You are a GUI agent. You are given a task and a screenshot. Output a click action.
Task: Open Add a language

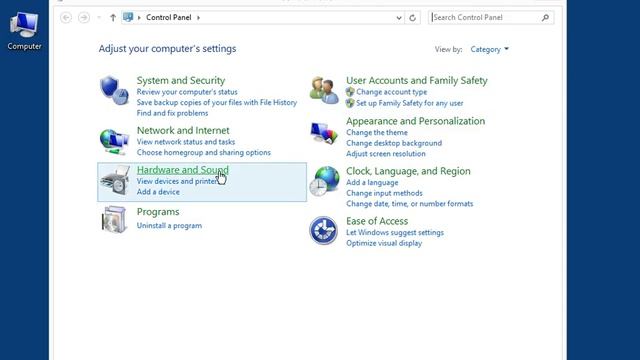pos(372,182)
